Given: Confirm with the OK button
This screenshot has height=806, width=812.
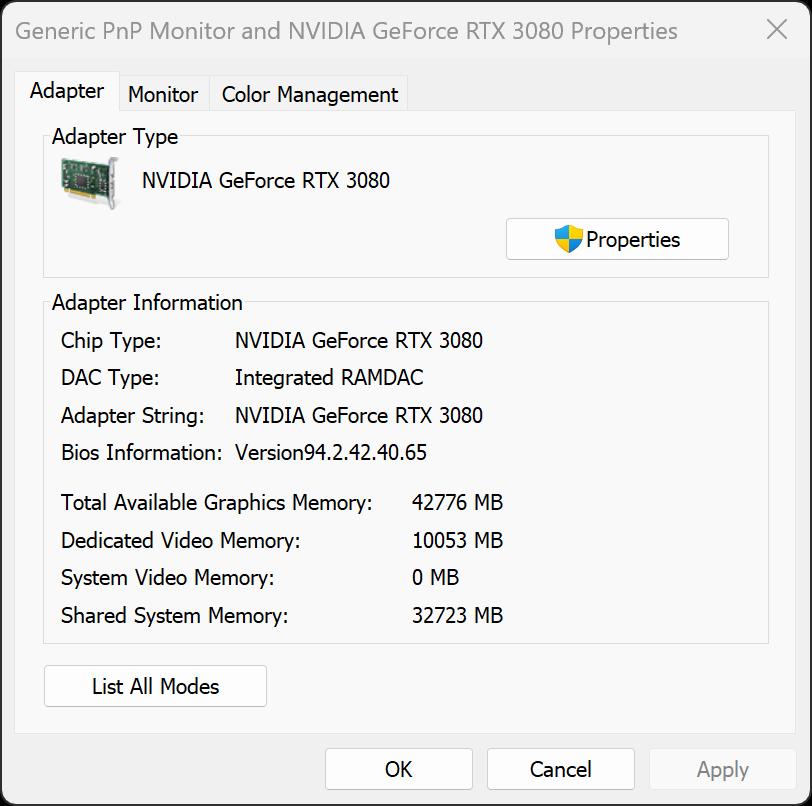Looking at the screenshot, I should [399, 769].
